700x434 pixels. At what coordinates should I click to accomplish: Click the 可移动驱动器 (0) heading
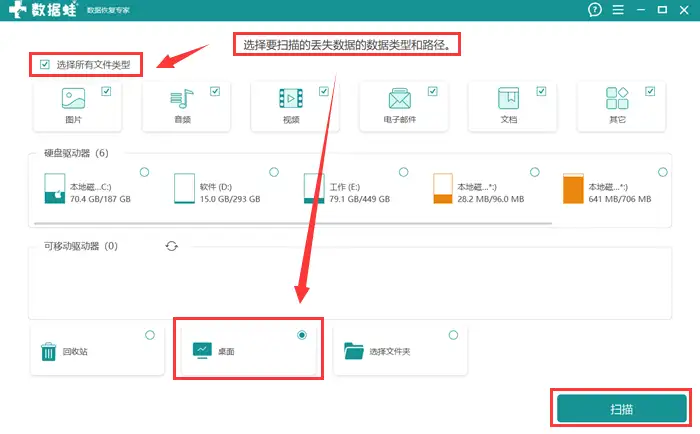81,246
